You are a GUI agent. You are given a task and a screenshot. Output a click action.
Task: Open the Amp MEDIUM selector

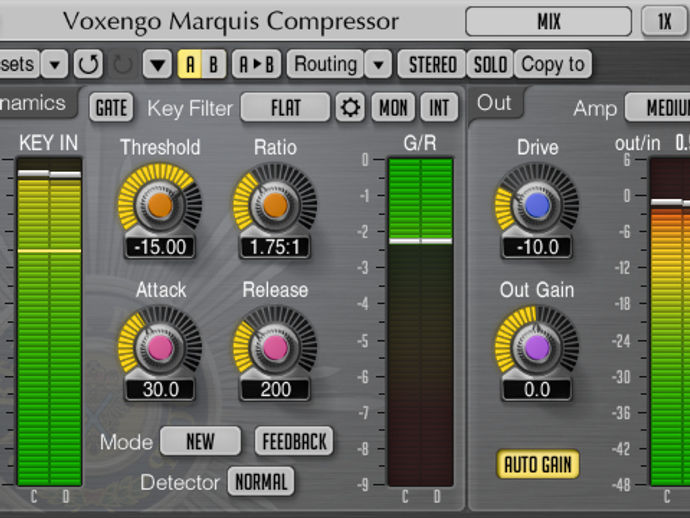[x=658, y=107]
